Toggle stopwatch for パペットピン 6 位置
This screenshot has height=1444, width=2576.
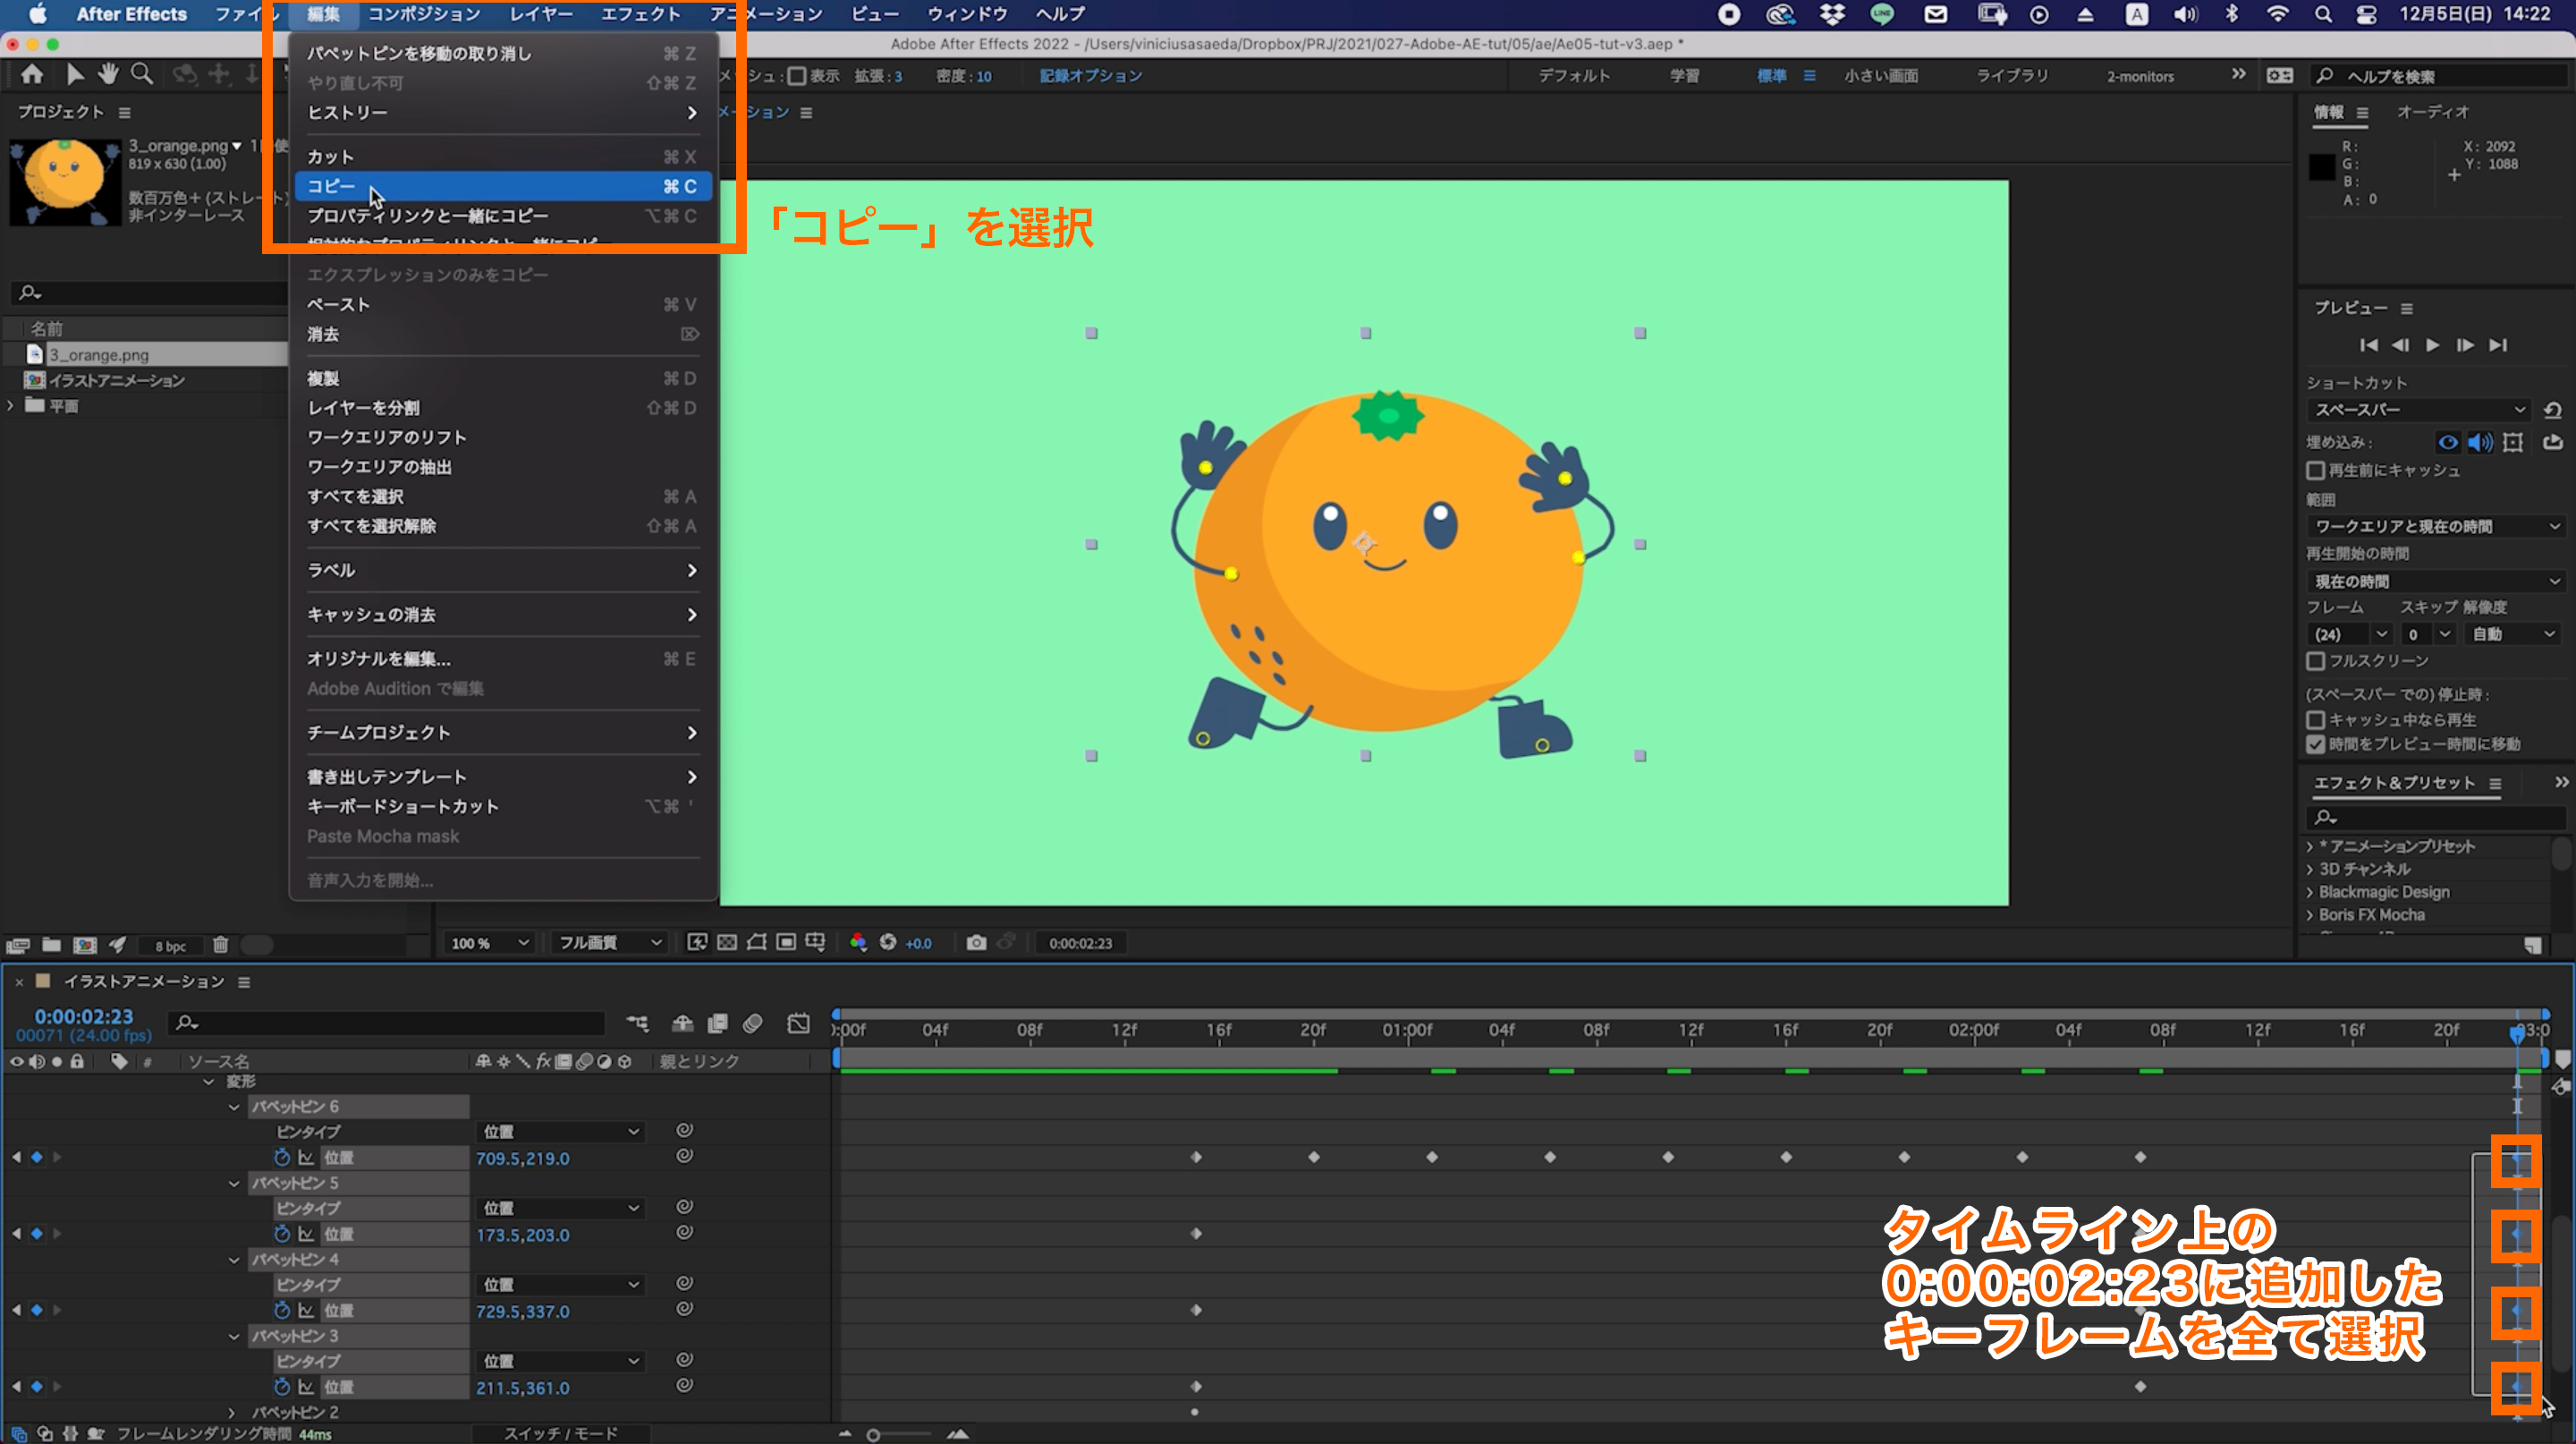[x=282, y=1157]
